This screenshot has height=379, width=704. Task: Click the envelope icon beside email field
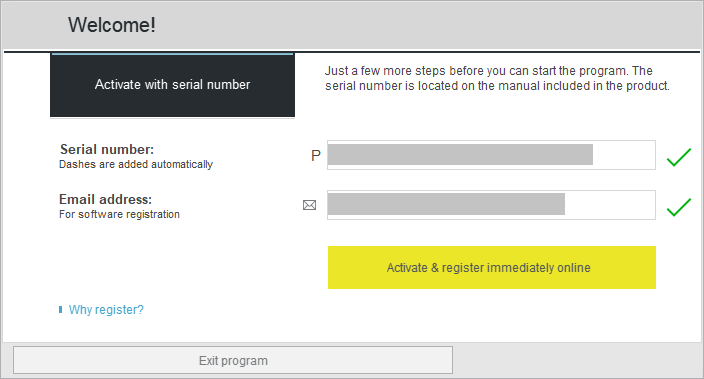coord(309,205)
